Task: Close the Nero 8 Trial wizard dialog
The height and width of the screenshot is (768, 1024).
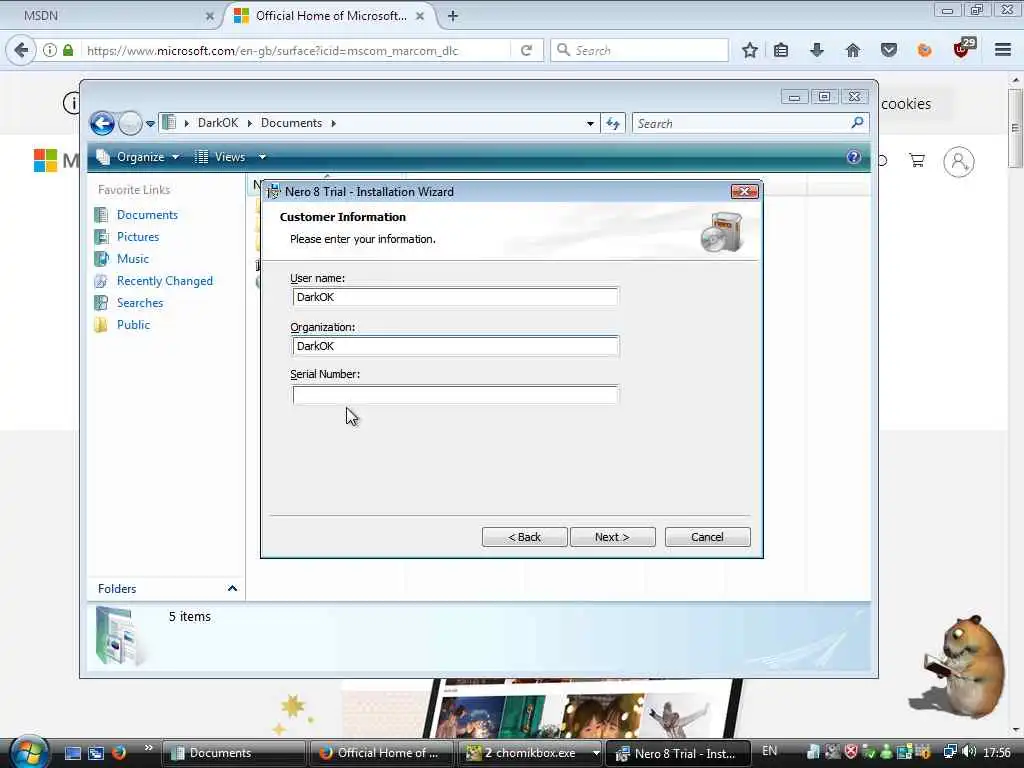Action: pos(744,191)
